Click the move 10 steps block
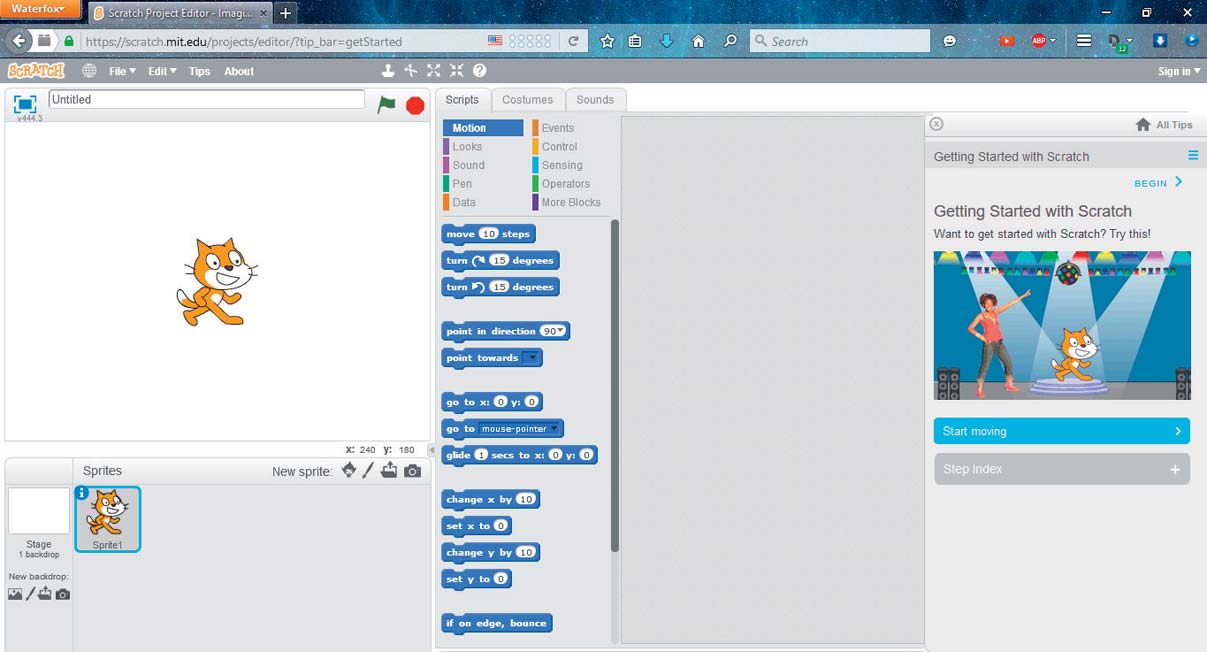The height and width of the screenshot is (652, 1207). 488,234
